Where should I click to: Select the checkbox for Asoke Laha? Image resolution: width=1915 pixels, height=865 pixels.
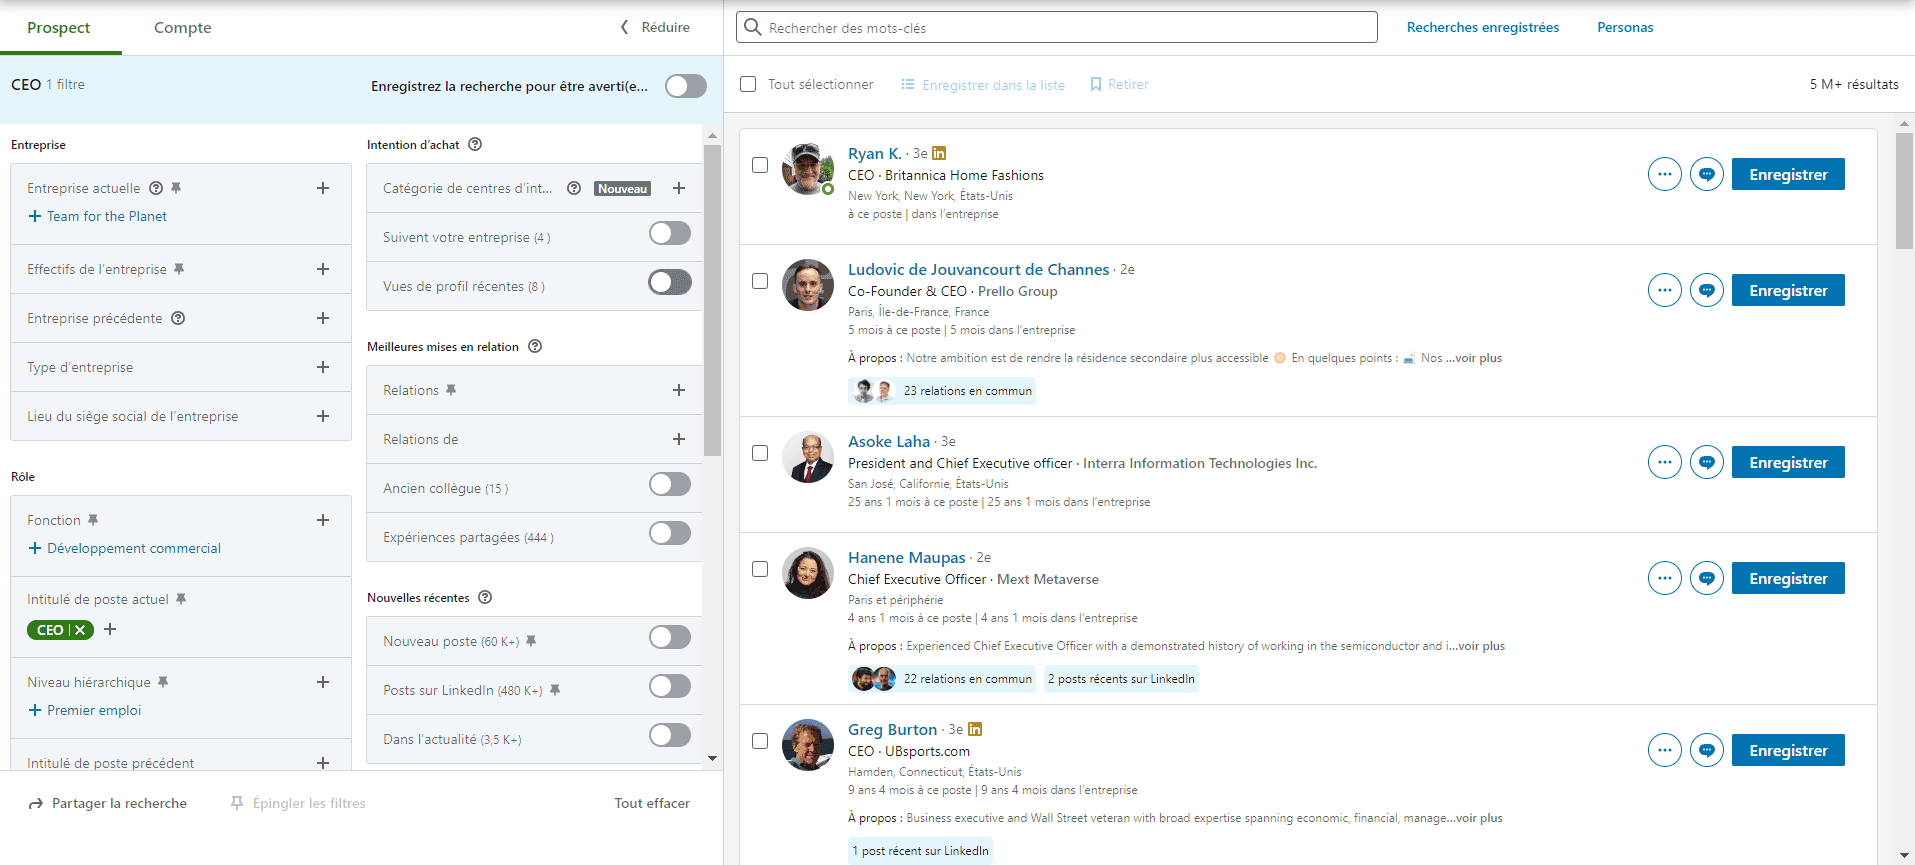(760, 453)
